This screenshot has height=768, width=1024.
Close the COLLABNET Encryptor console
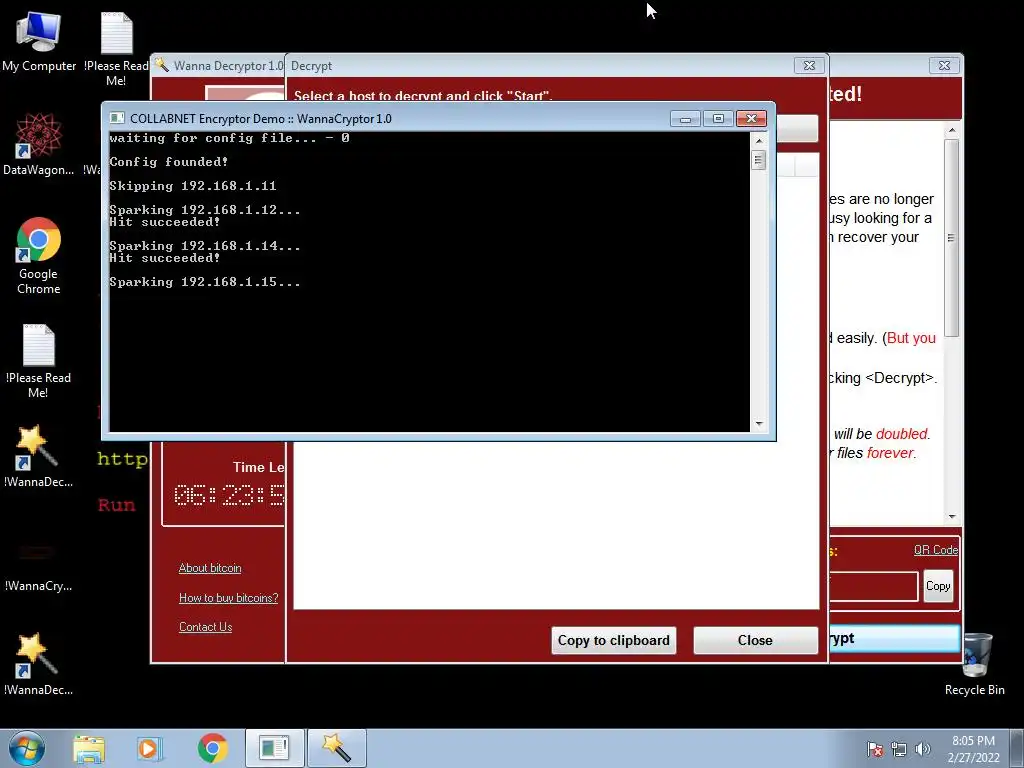tap(751, 118)
